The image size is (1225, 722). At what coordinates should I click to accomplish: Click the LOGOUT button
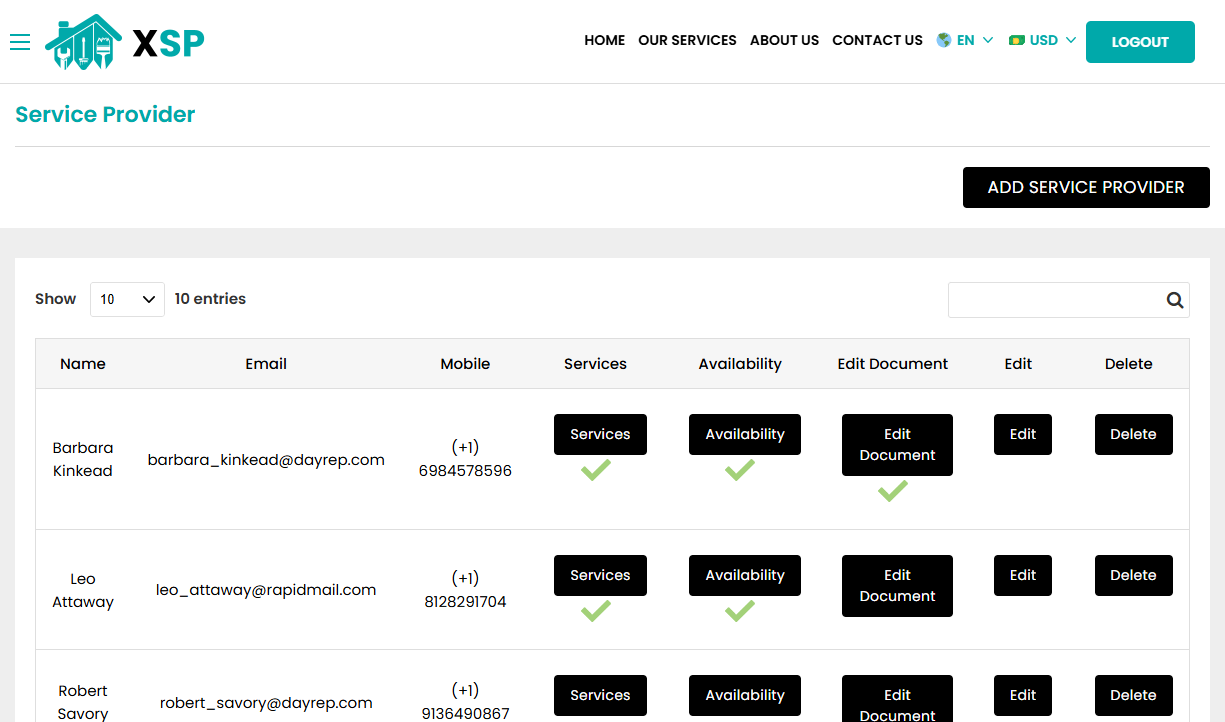(1140, 42)
